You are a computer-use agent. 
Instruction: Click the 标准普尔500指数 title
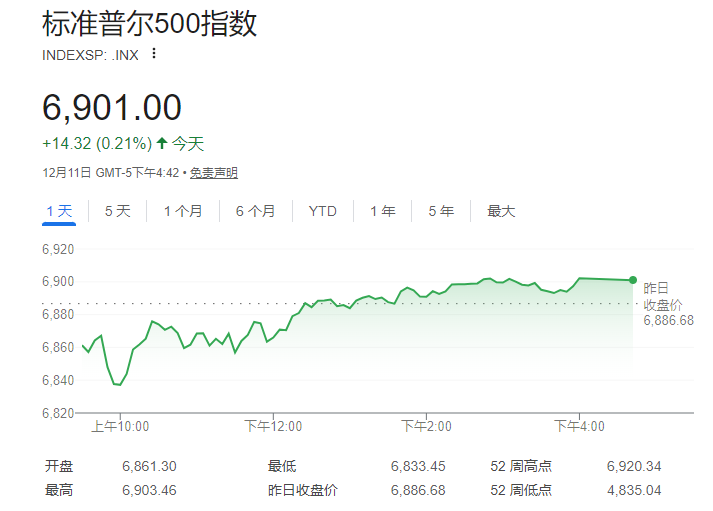(150, 24)
